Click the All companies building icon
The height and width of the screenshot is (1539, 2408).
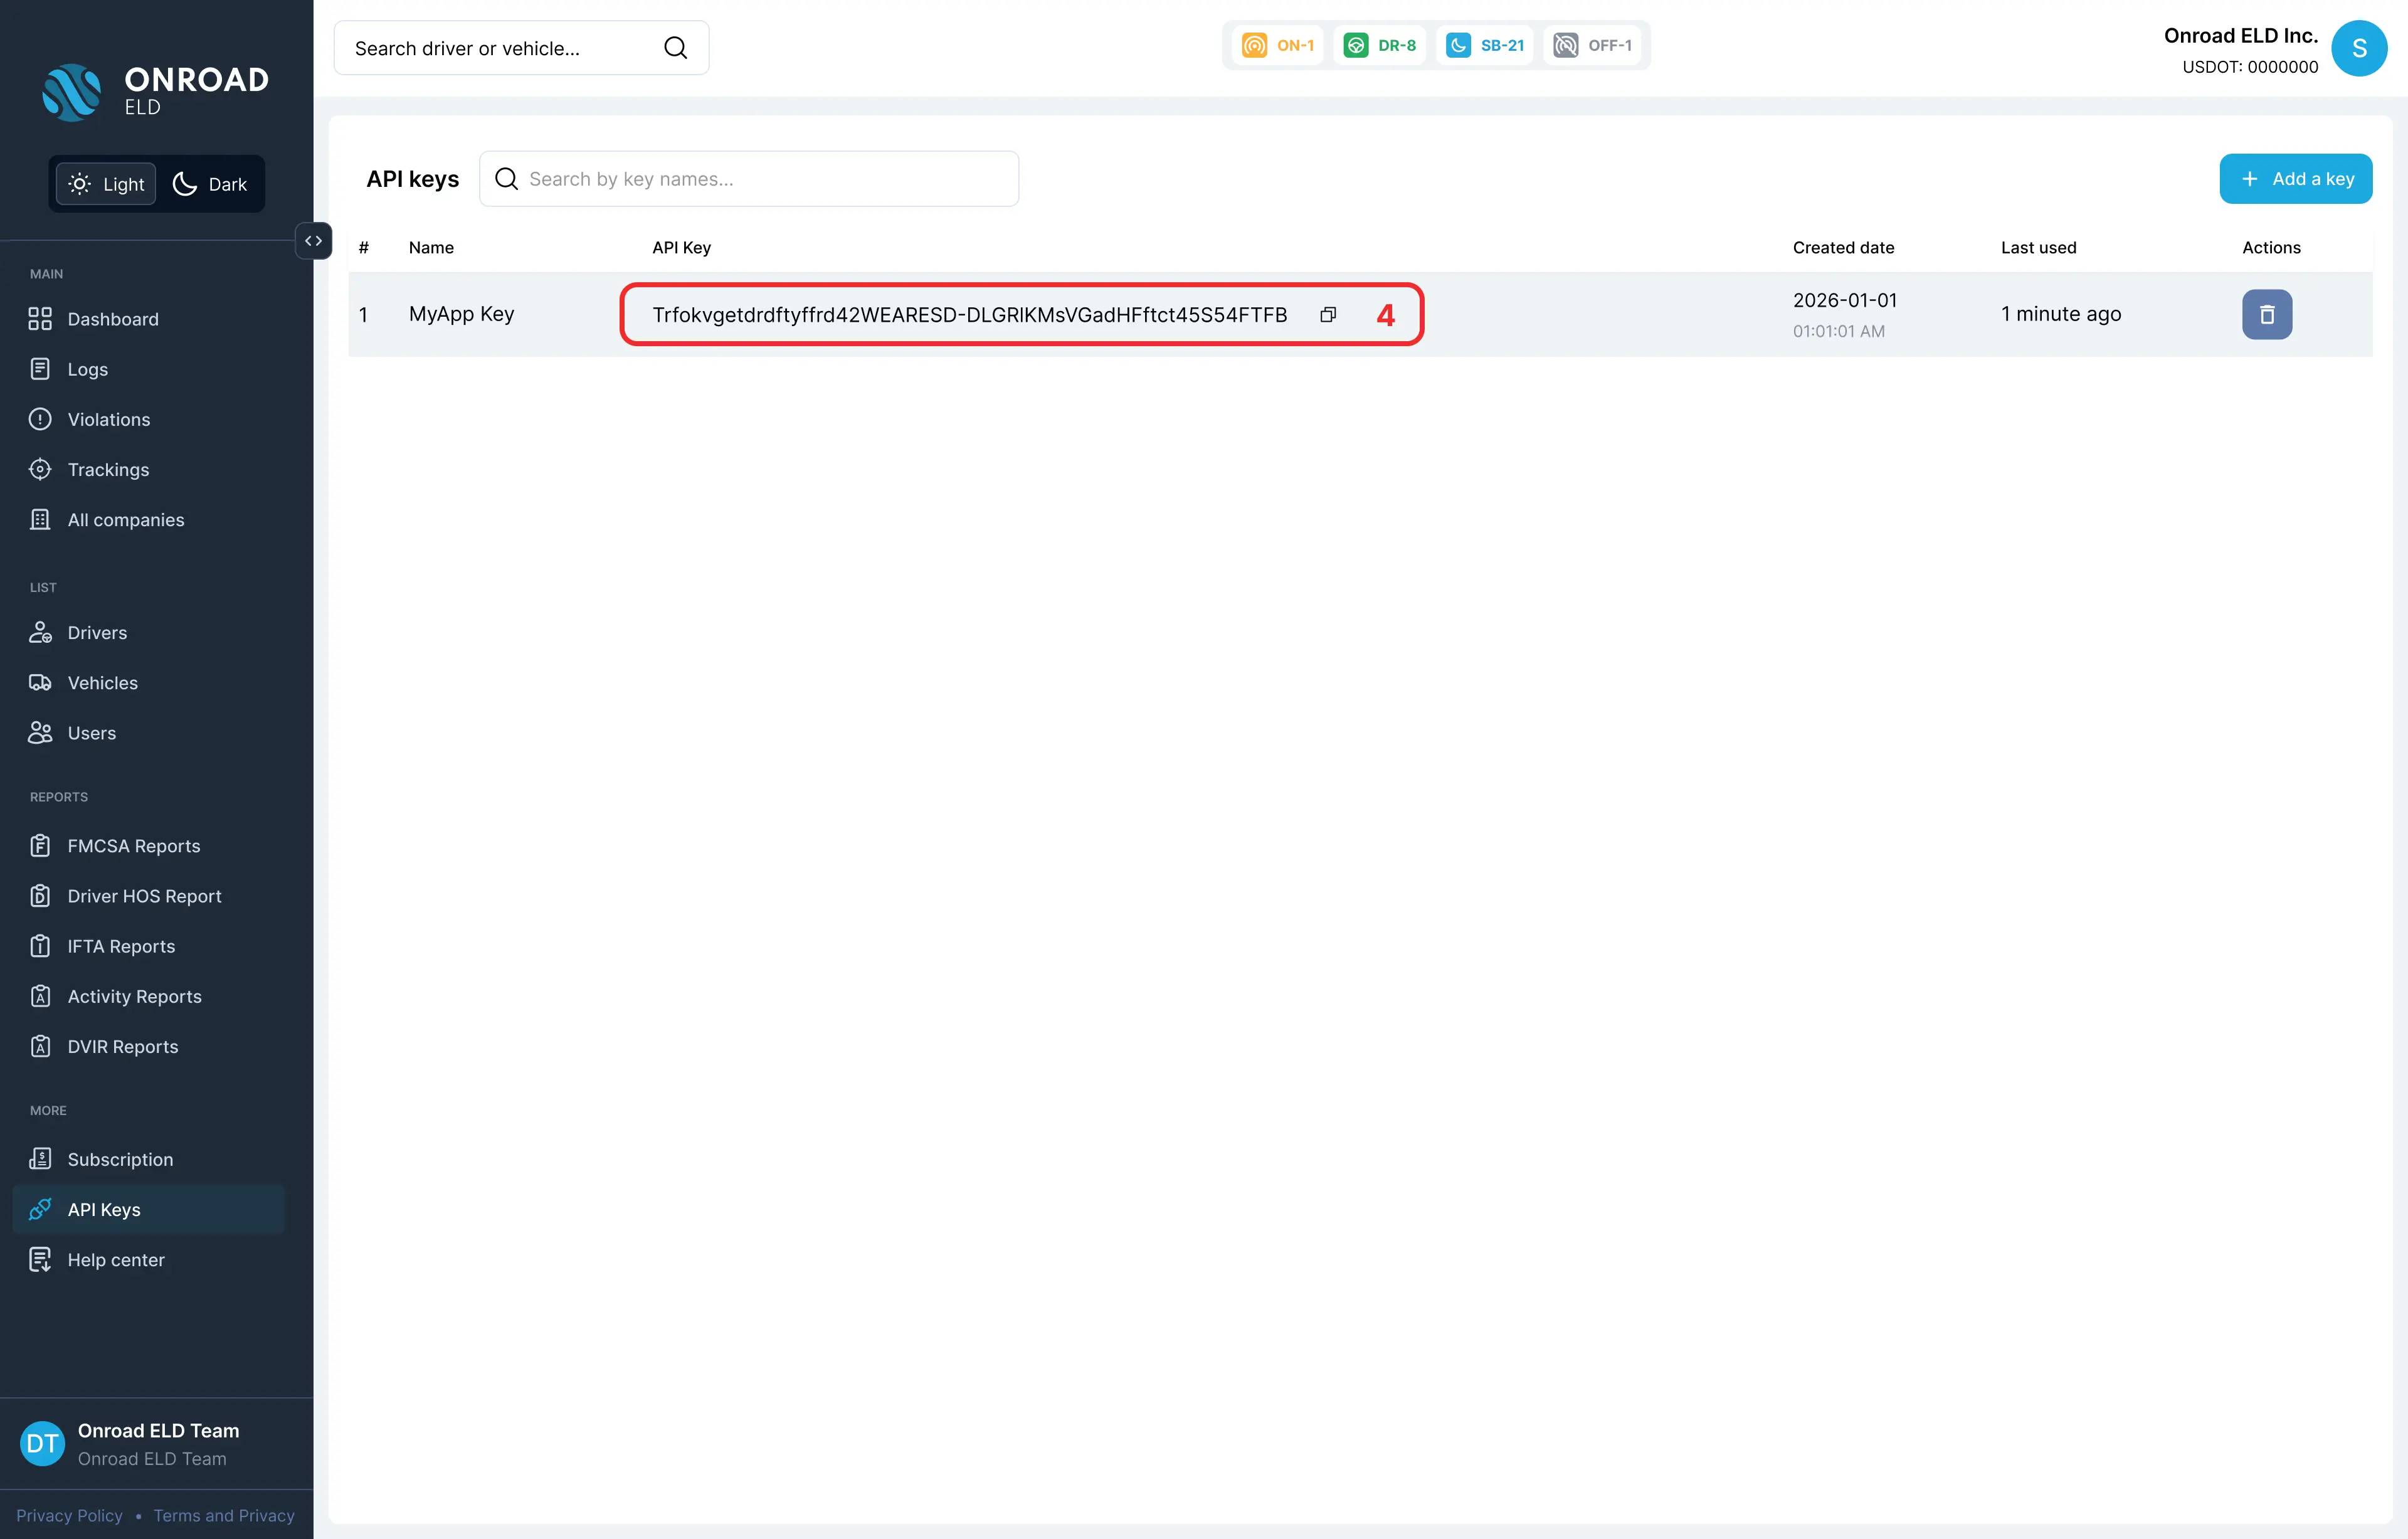pyautogui.click(x=40, y=520)
